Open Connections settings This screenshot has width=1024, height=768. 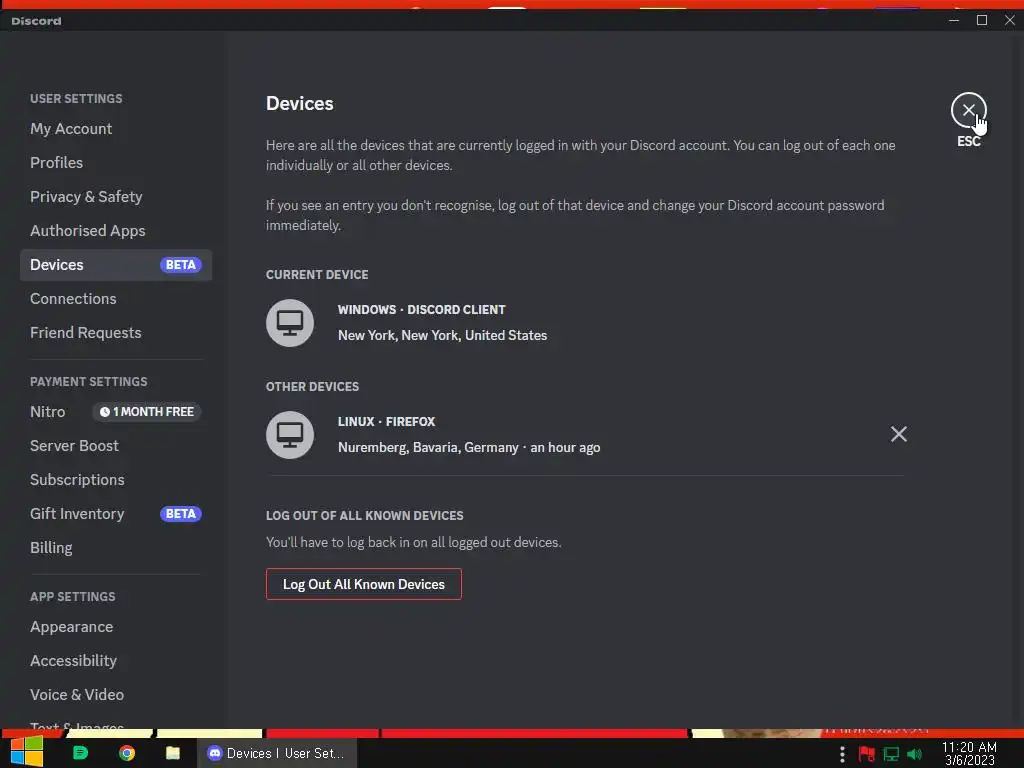116,299
